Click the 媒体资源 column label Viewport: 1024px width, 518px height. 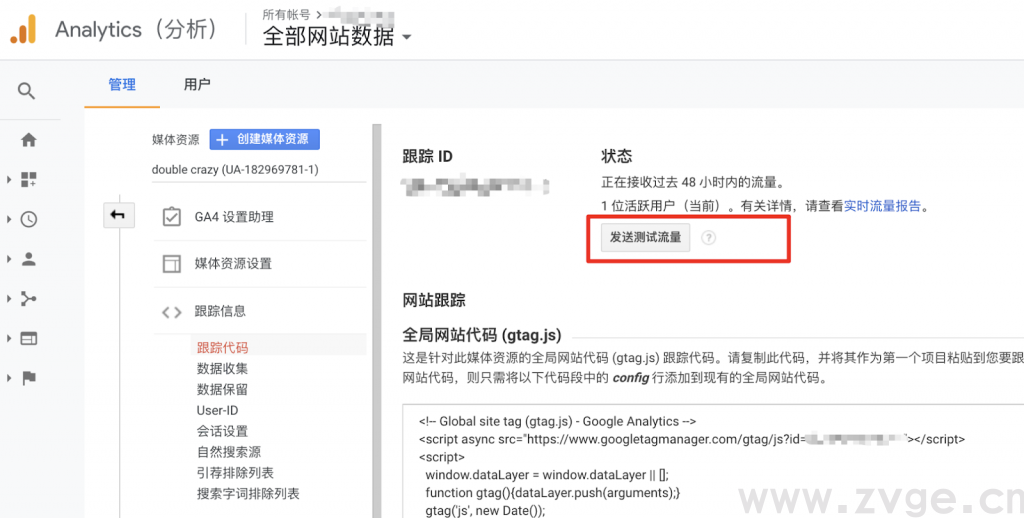[x=176, y=140]
